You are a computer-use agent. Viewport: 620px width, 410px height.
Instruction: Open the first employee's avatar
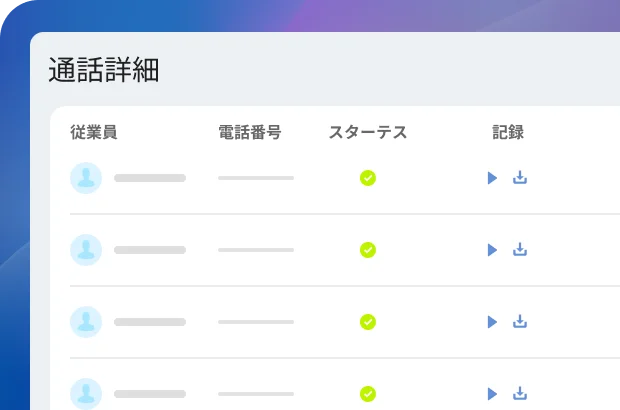[x=86, y=178]
